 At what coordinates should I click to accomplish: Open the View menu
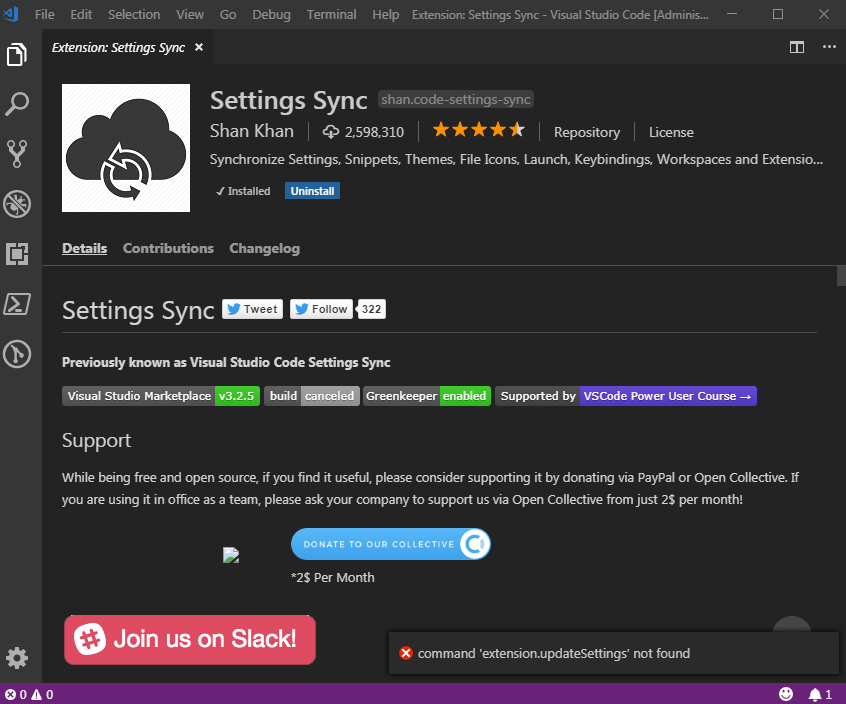(190, 15)
